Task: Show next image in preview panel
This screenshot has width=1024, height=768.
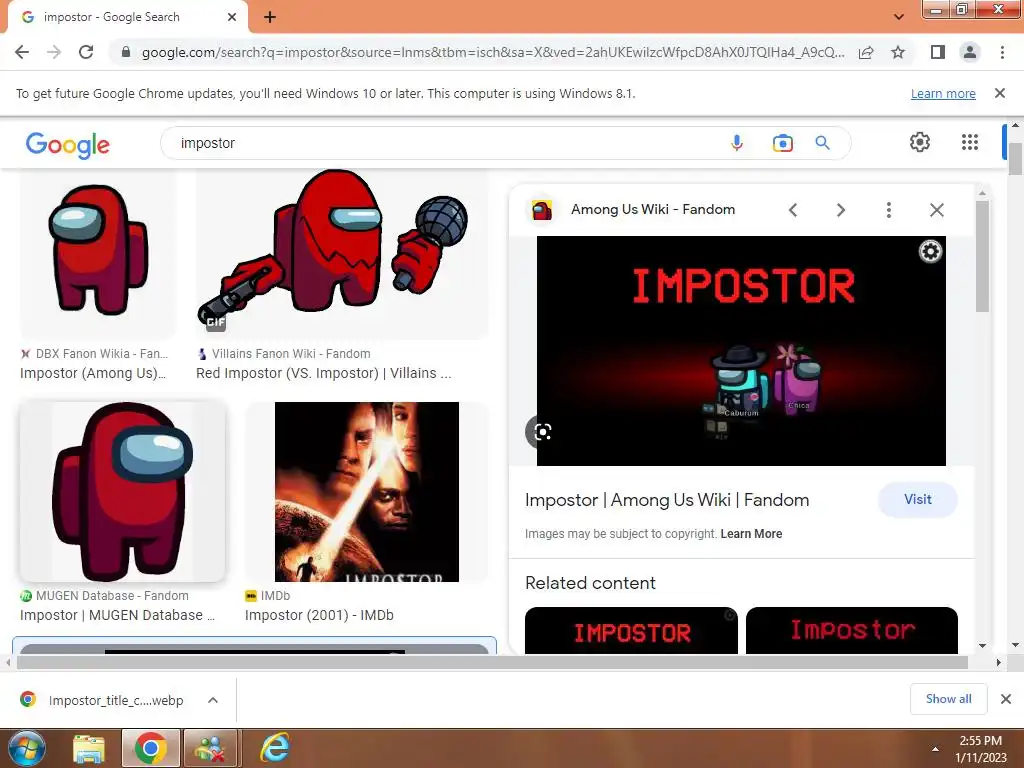Action: tap(840, 210)
